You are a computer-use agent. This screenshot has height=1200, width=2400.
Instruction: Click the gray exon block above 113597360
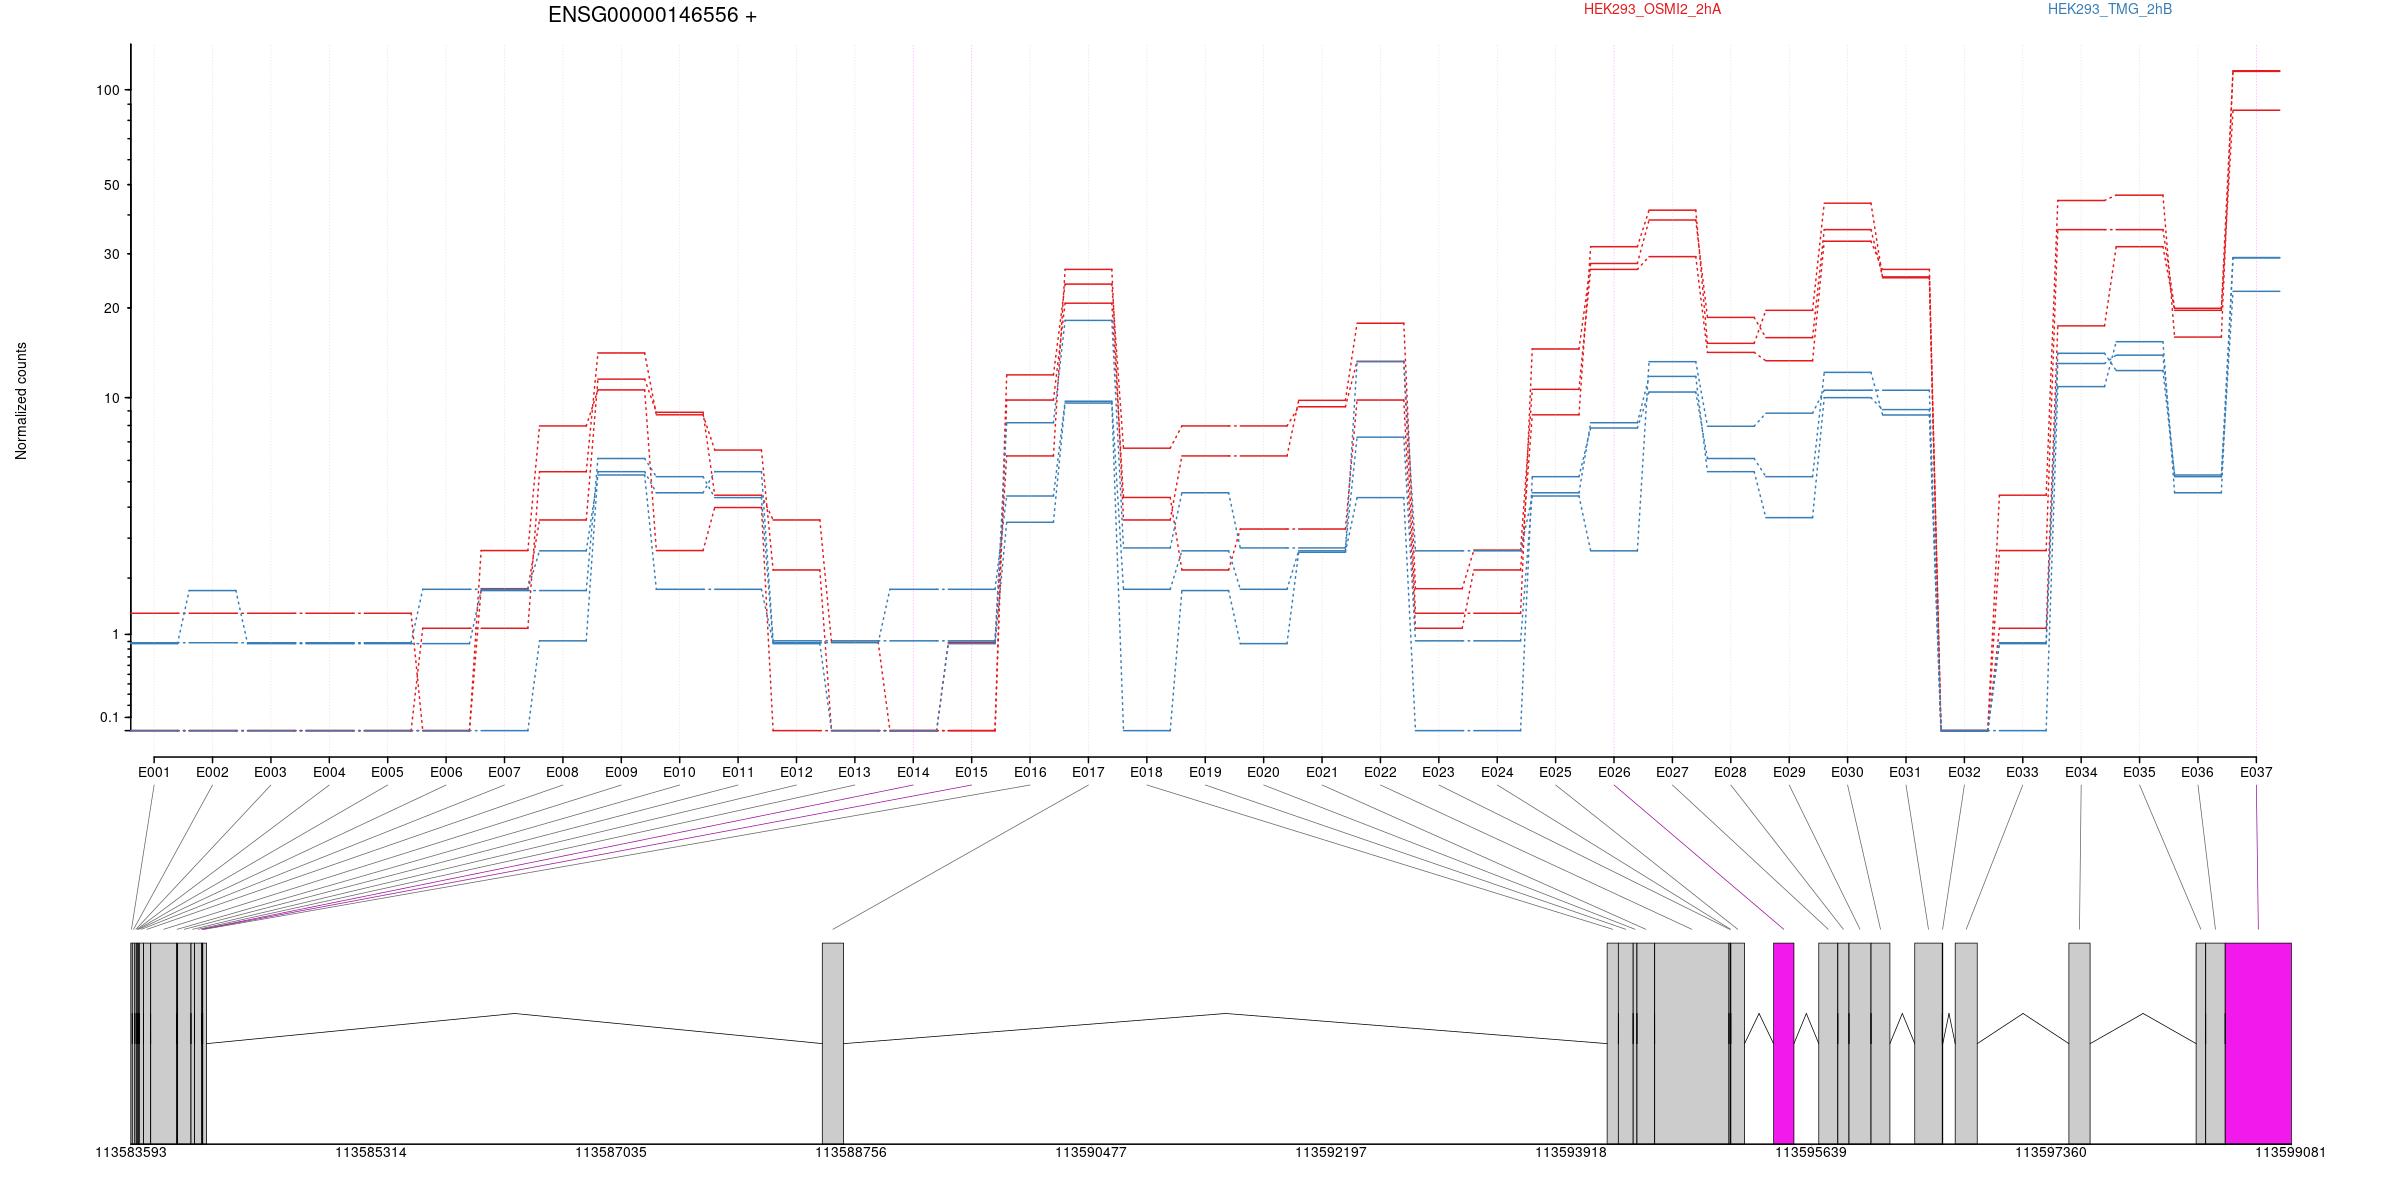(x=2079, y=1043)
